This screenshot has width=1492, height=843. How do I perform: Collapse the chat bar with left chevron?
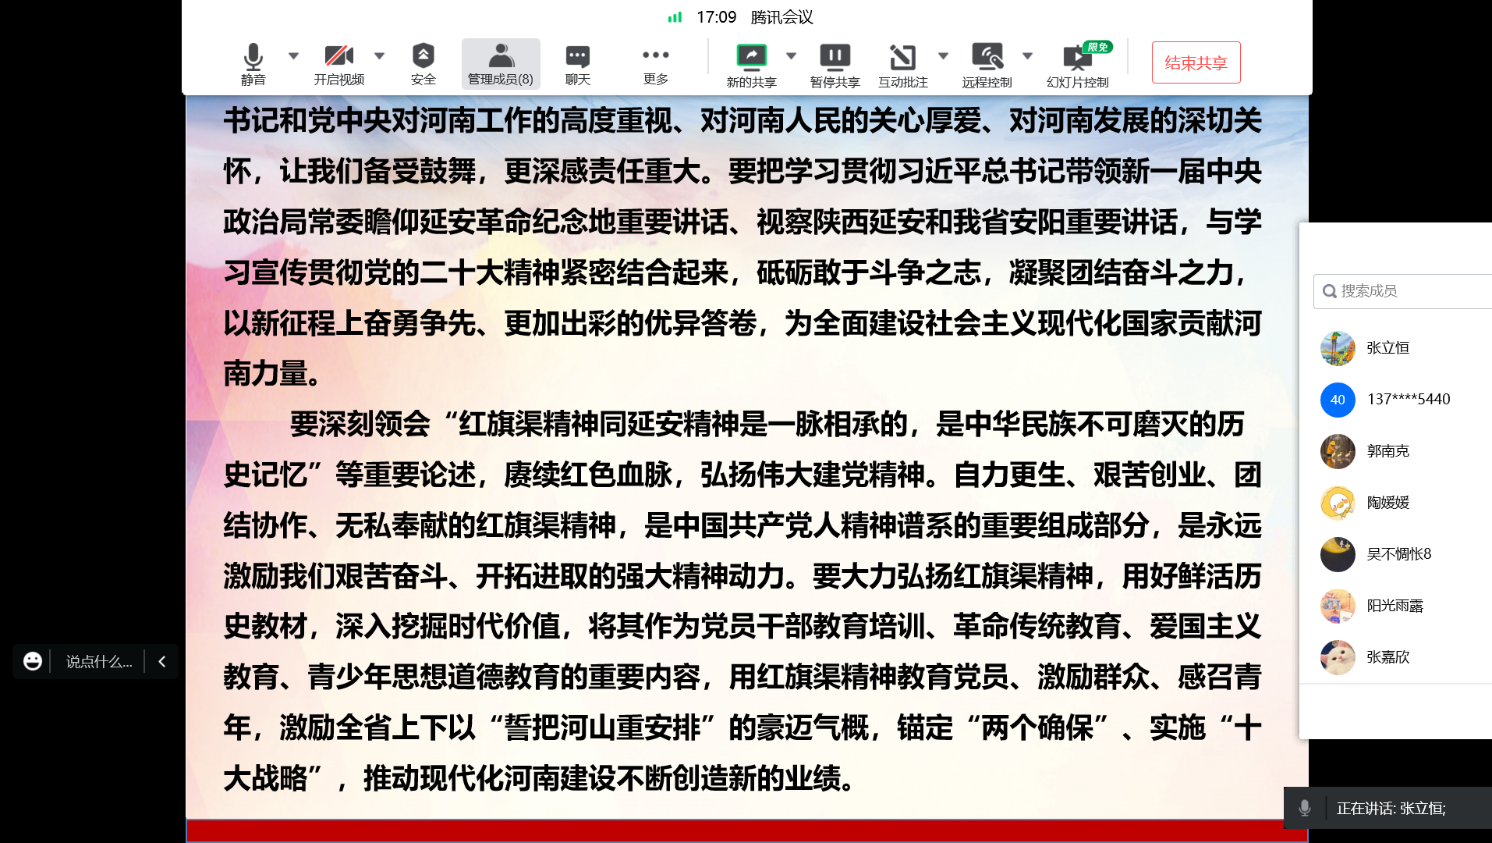pyautogui.click(x=162, y=661)
